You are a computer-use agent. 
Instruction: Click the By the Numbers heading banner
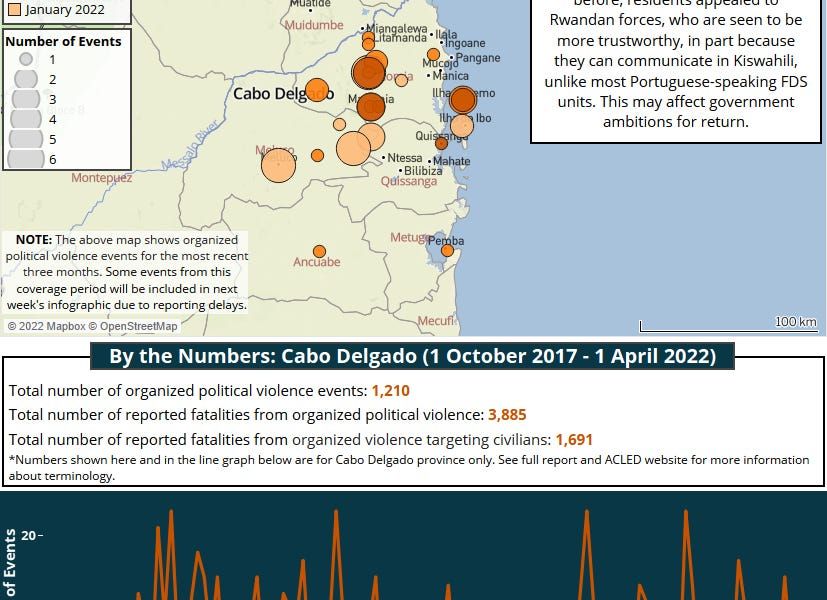point(412,356)
